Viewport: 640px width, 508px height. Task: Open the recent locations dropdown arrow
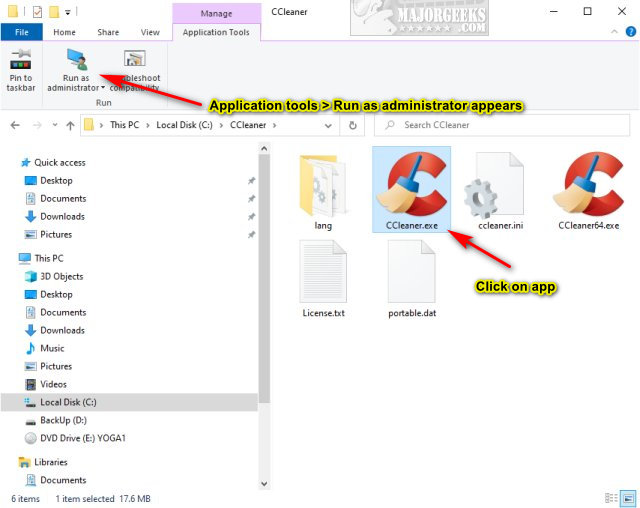[x=55, y=125]
